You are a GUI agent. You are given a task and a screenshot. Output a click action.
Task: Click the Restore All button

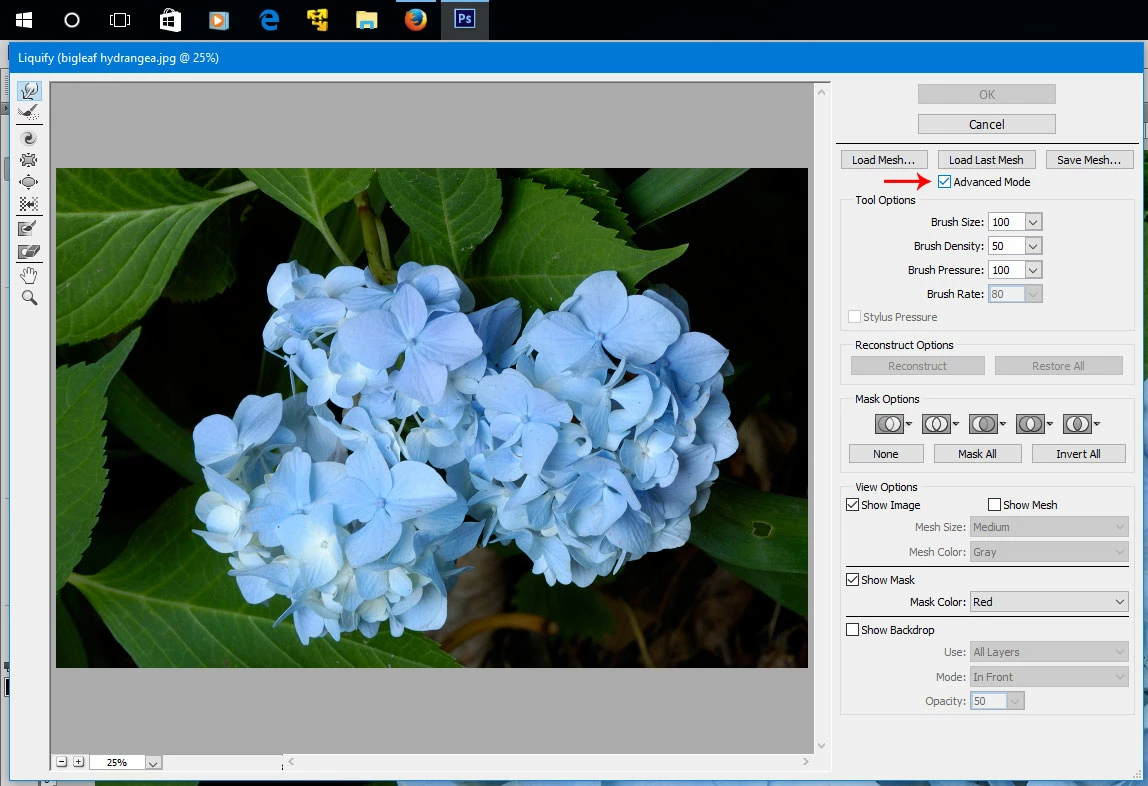[1058, 366]
